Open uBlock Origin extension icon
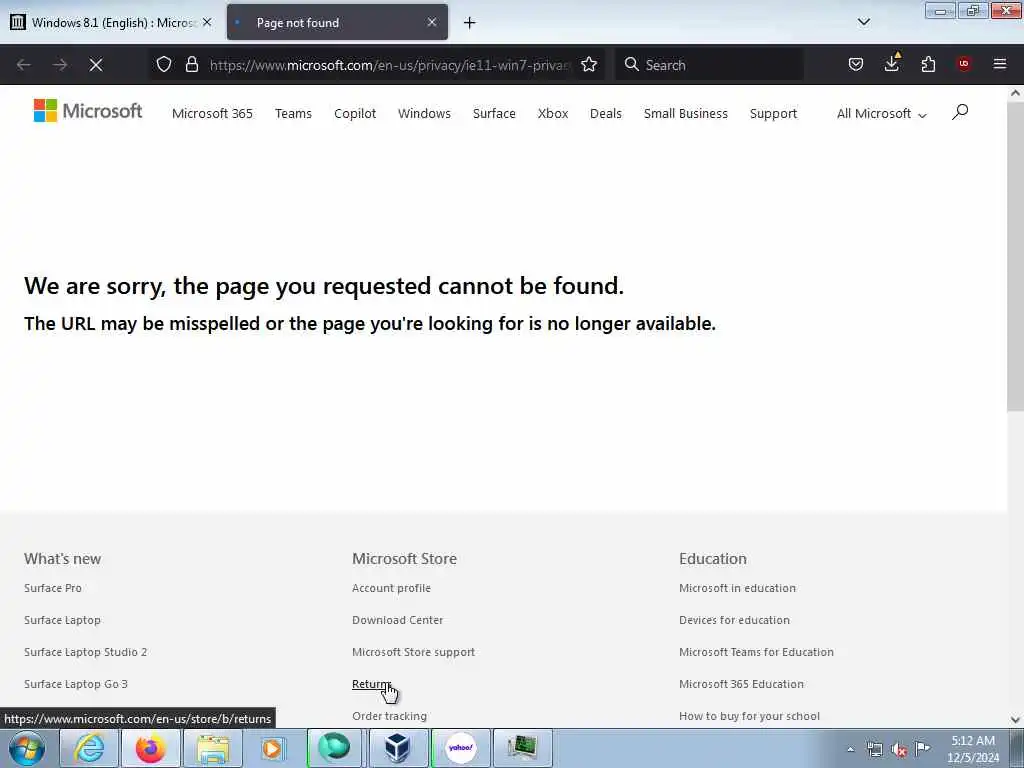 pyautogui.click(x=964, y=64)
